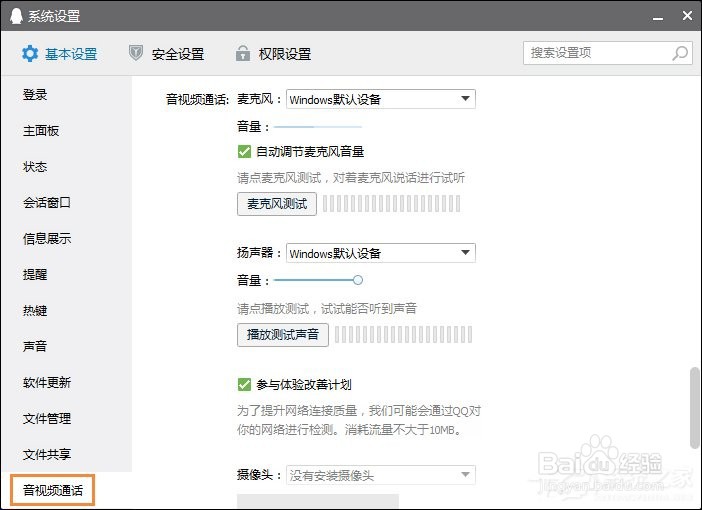The height and width of the screenshot is (510, 702).
Task: Open 状态 in the sidebar
Action: click(x=35, y=167)
